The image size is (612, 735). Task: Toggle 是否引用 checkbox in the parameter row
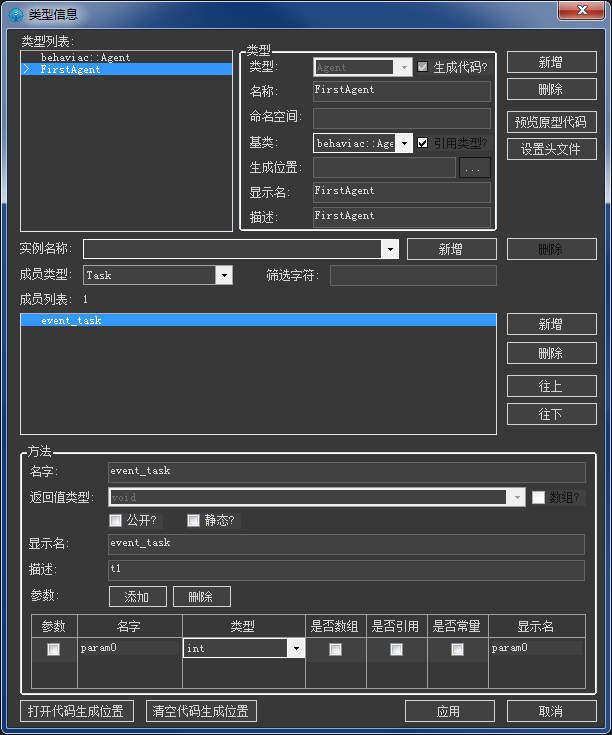(x=396, y=649)
